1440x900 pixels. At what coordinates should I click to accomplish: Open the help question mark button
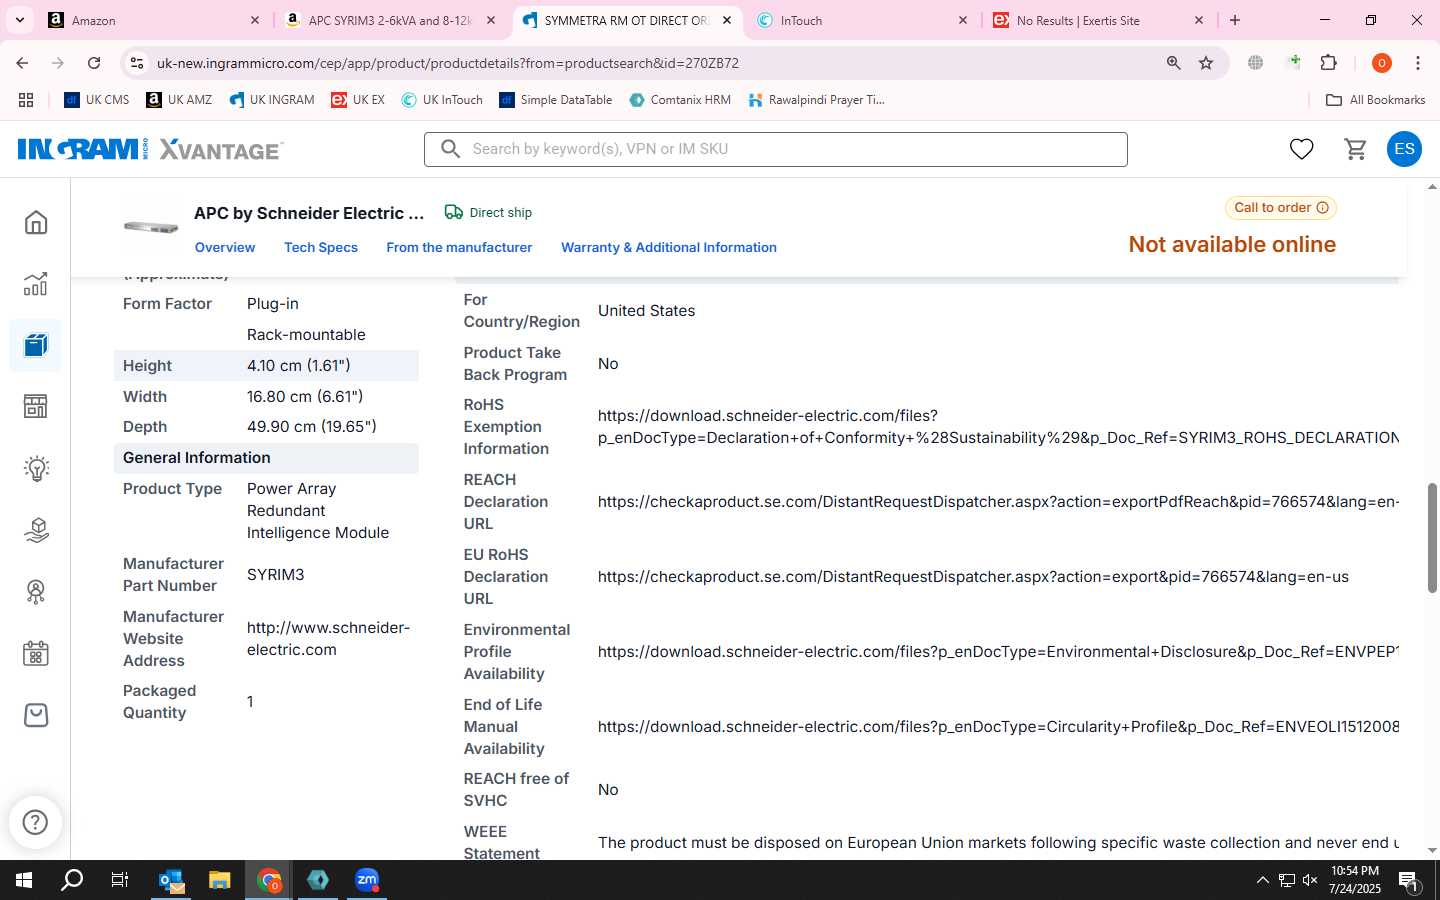35,822
